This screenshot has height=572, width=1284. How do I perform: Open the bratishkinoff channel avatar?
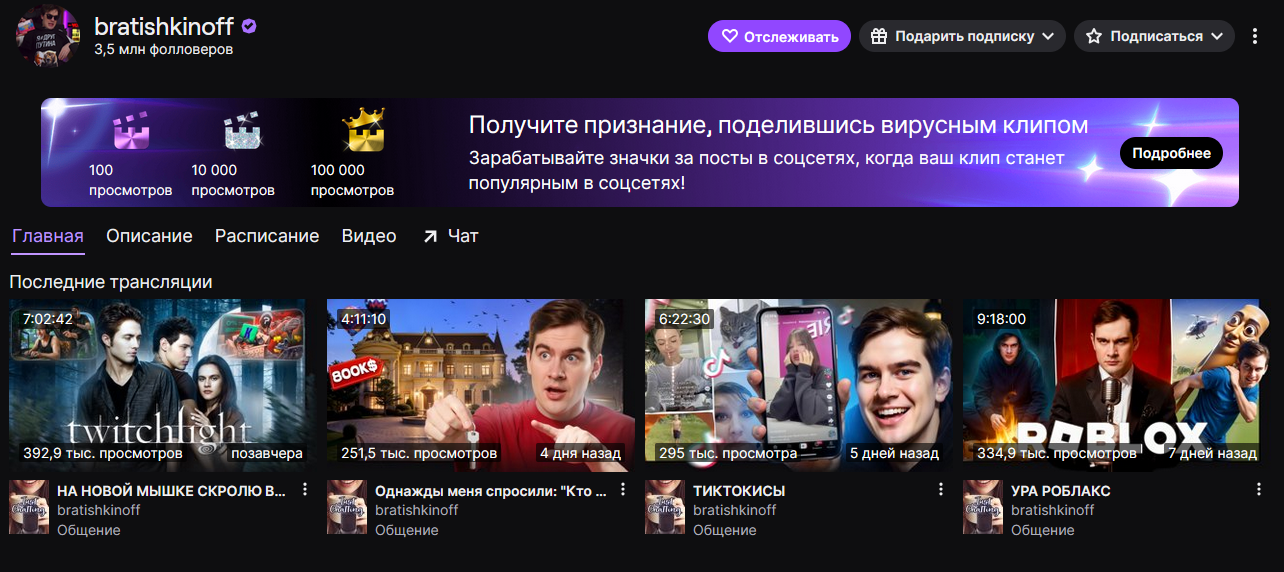pos(46,35)
